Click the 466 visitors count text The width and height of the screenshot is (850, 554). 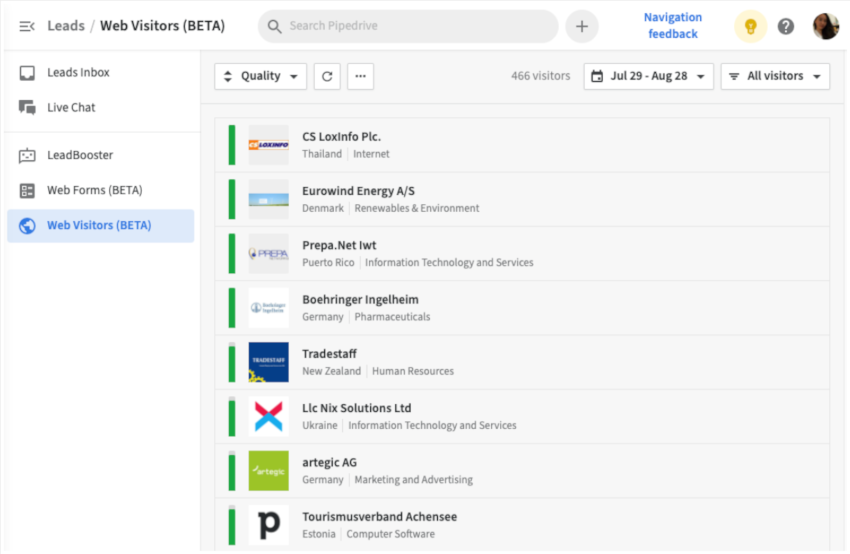[x=540, y=76]
